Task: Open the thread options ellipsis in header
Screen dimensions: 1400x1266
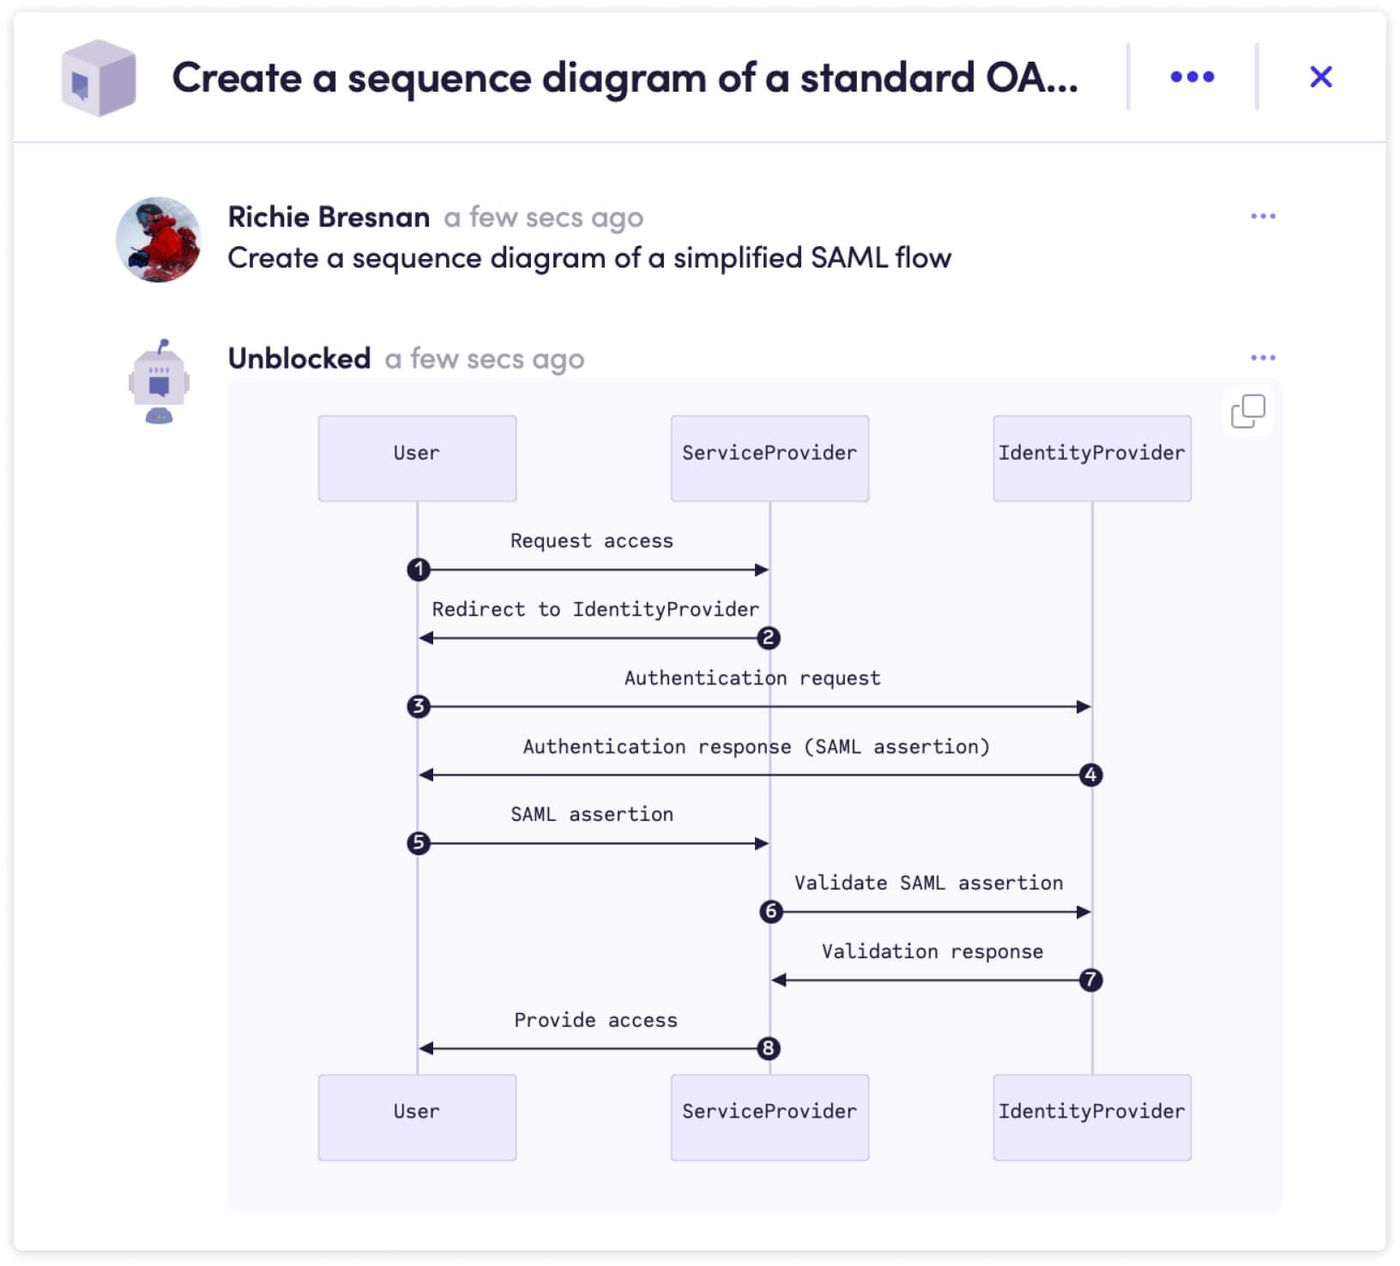Action: pyautogui.click(x=1192, y=77)
